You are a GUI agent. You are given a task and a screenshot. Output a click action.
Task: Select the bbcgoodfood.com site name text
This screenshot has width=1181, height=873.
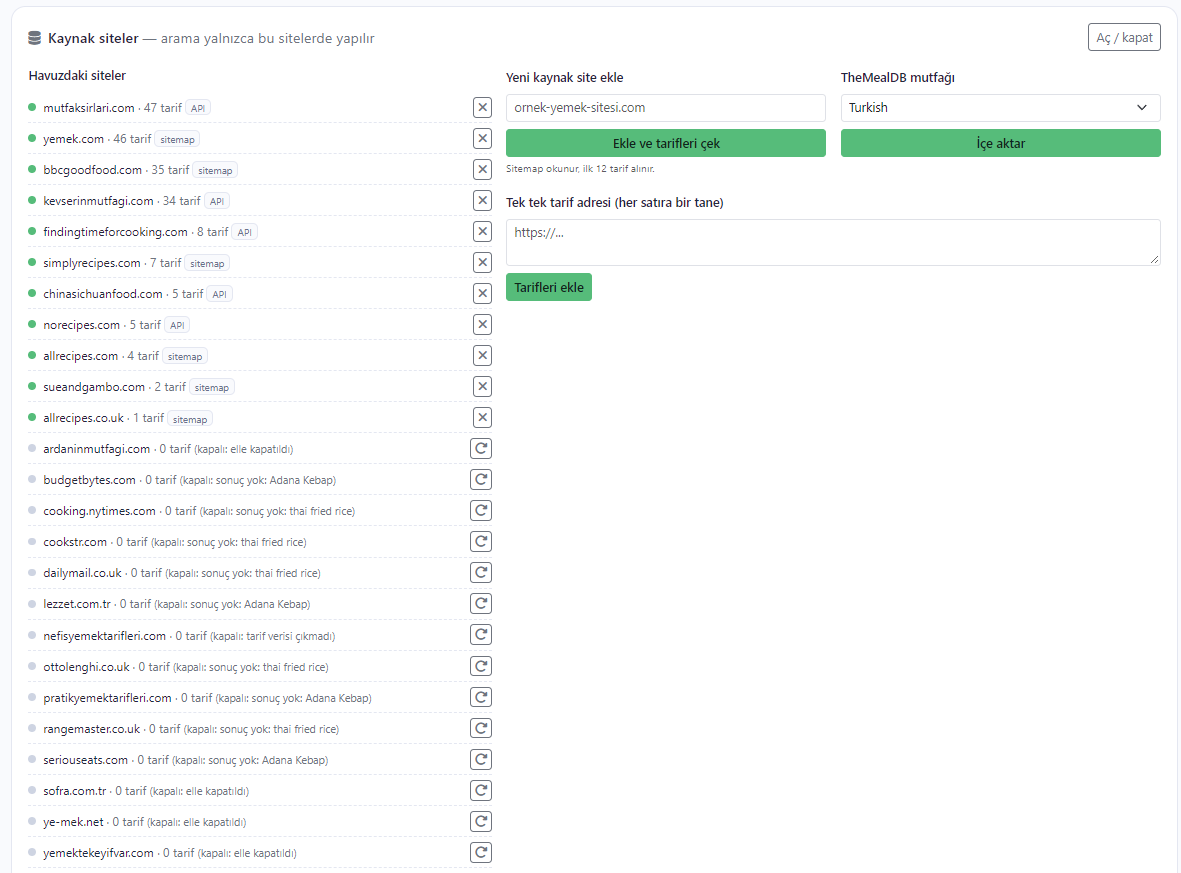(93, 170)
